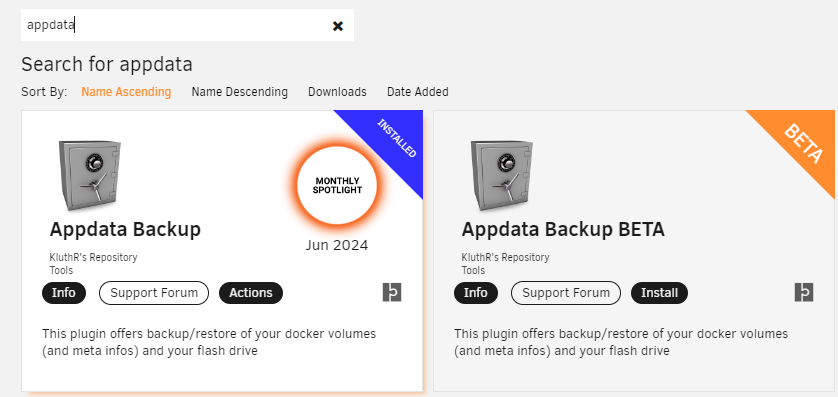This screenshot has height=397, width=838.
Task: Click the Appdata Backup safe icon
Action: click(90, 176)
